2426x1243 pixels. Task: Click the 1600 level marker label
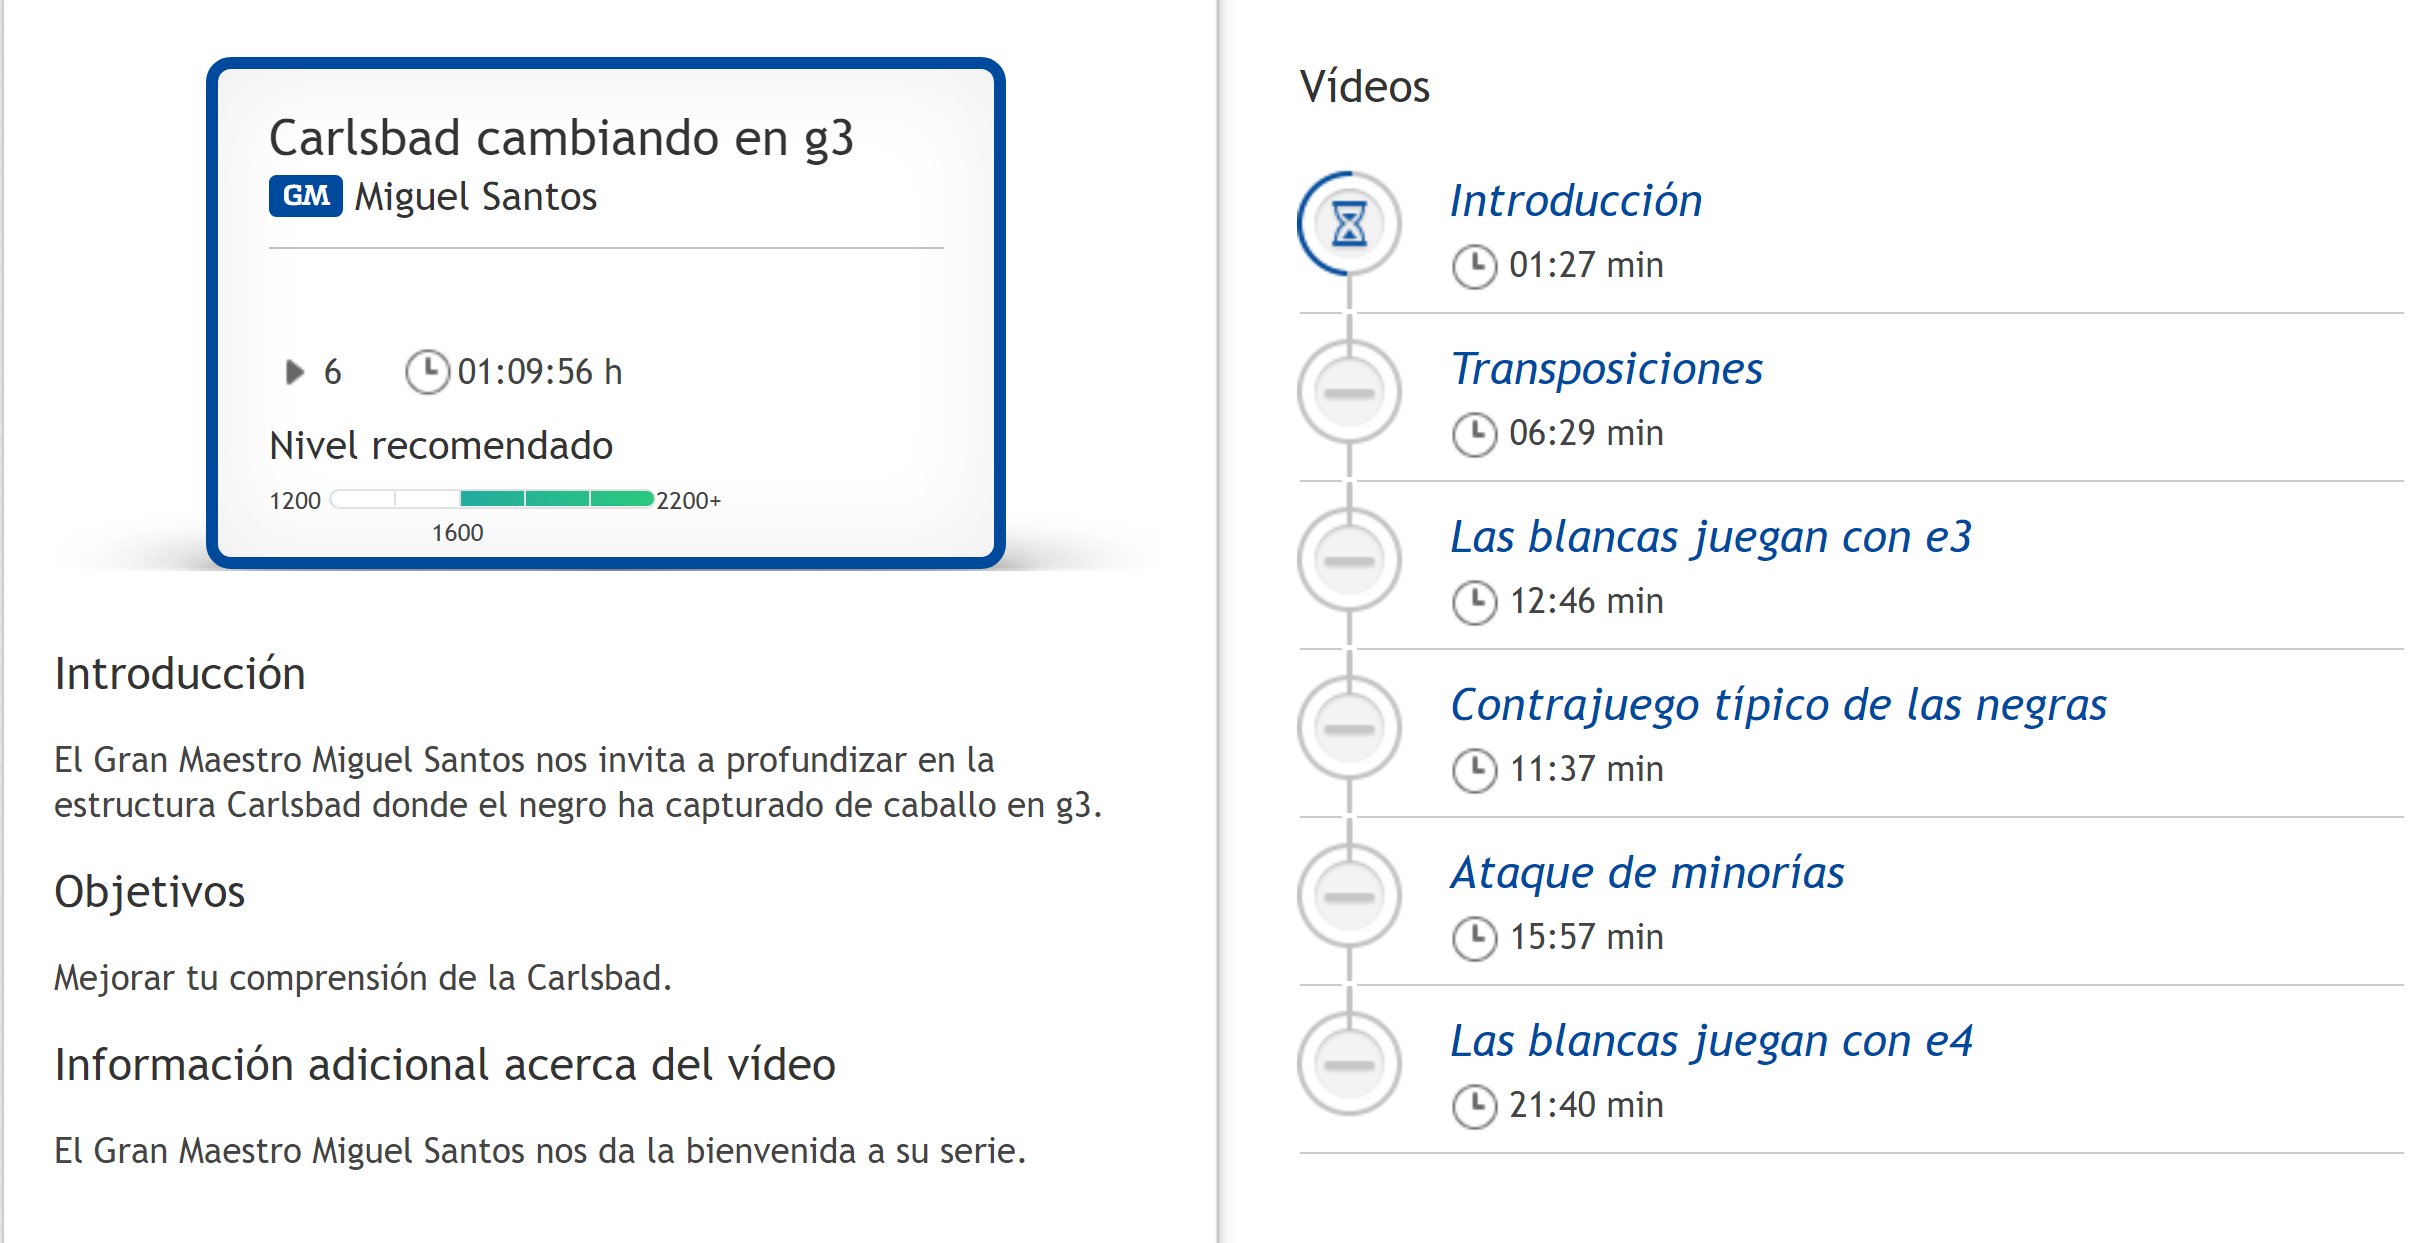pyautogui.click(x=458, y=533)
